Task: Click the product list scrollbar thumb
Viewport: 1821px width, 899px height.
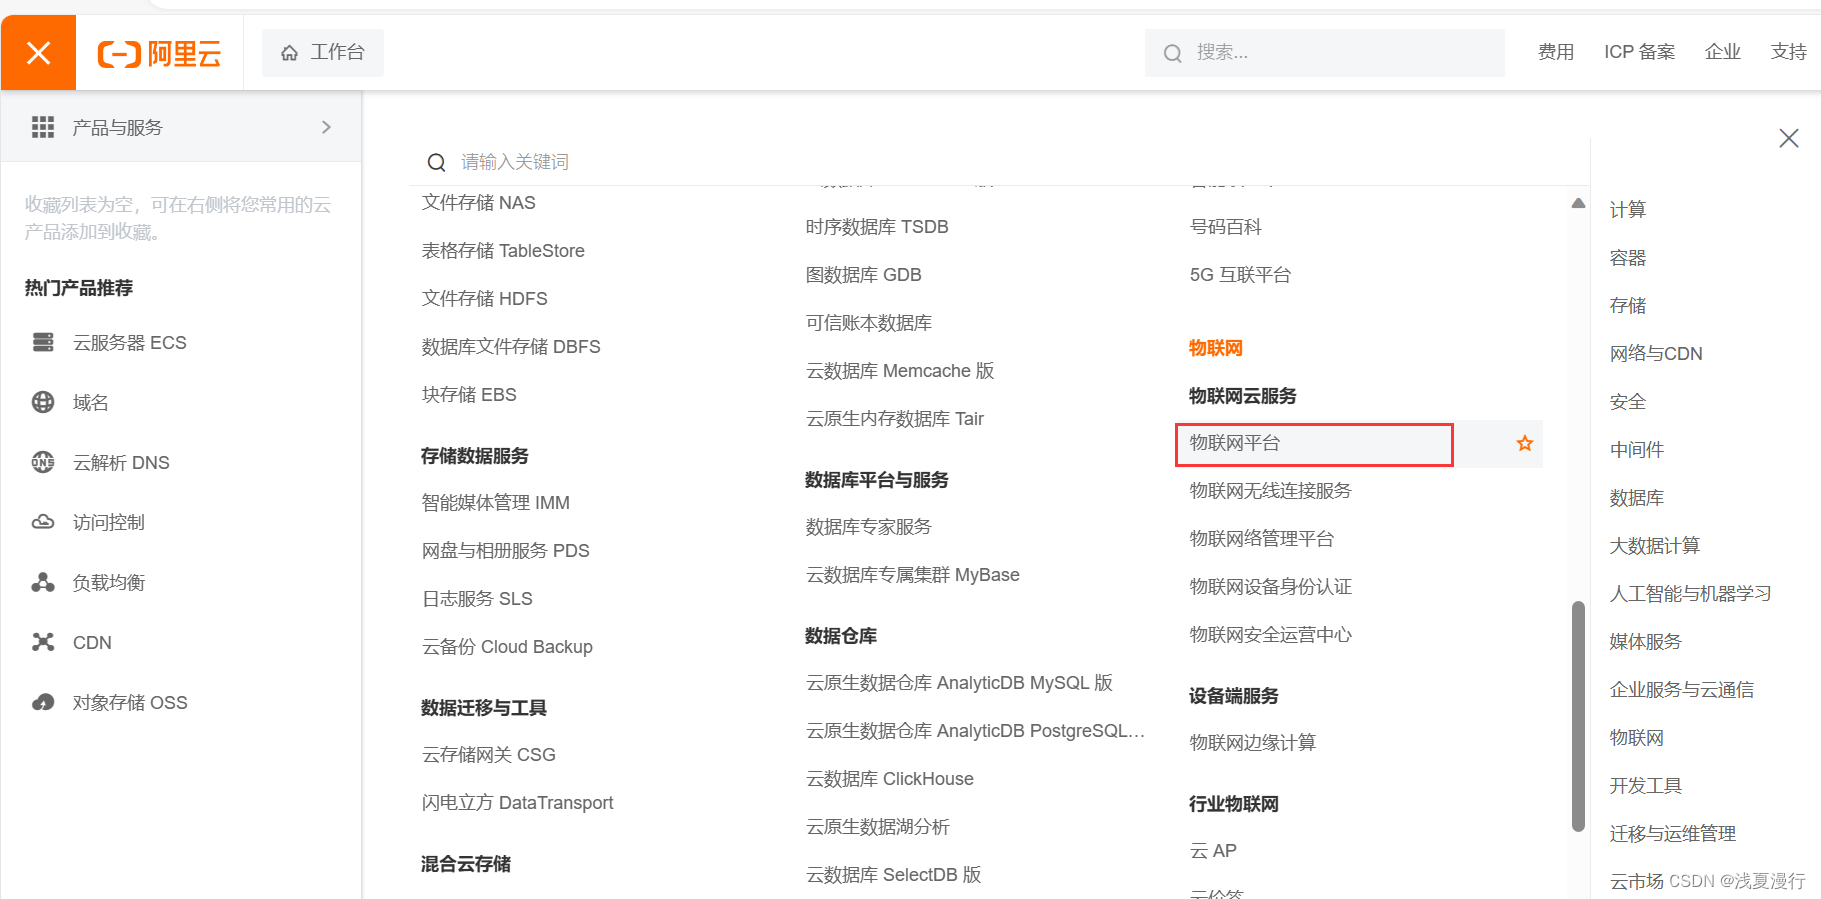Action: click(1578, 715)
